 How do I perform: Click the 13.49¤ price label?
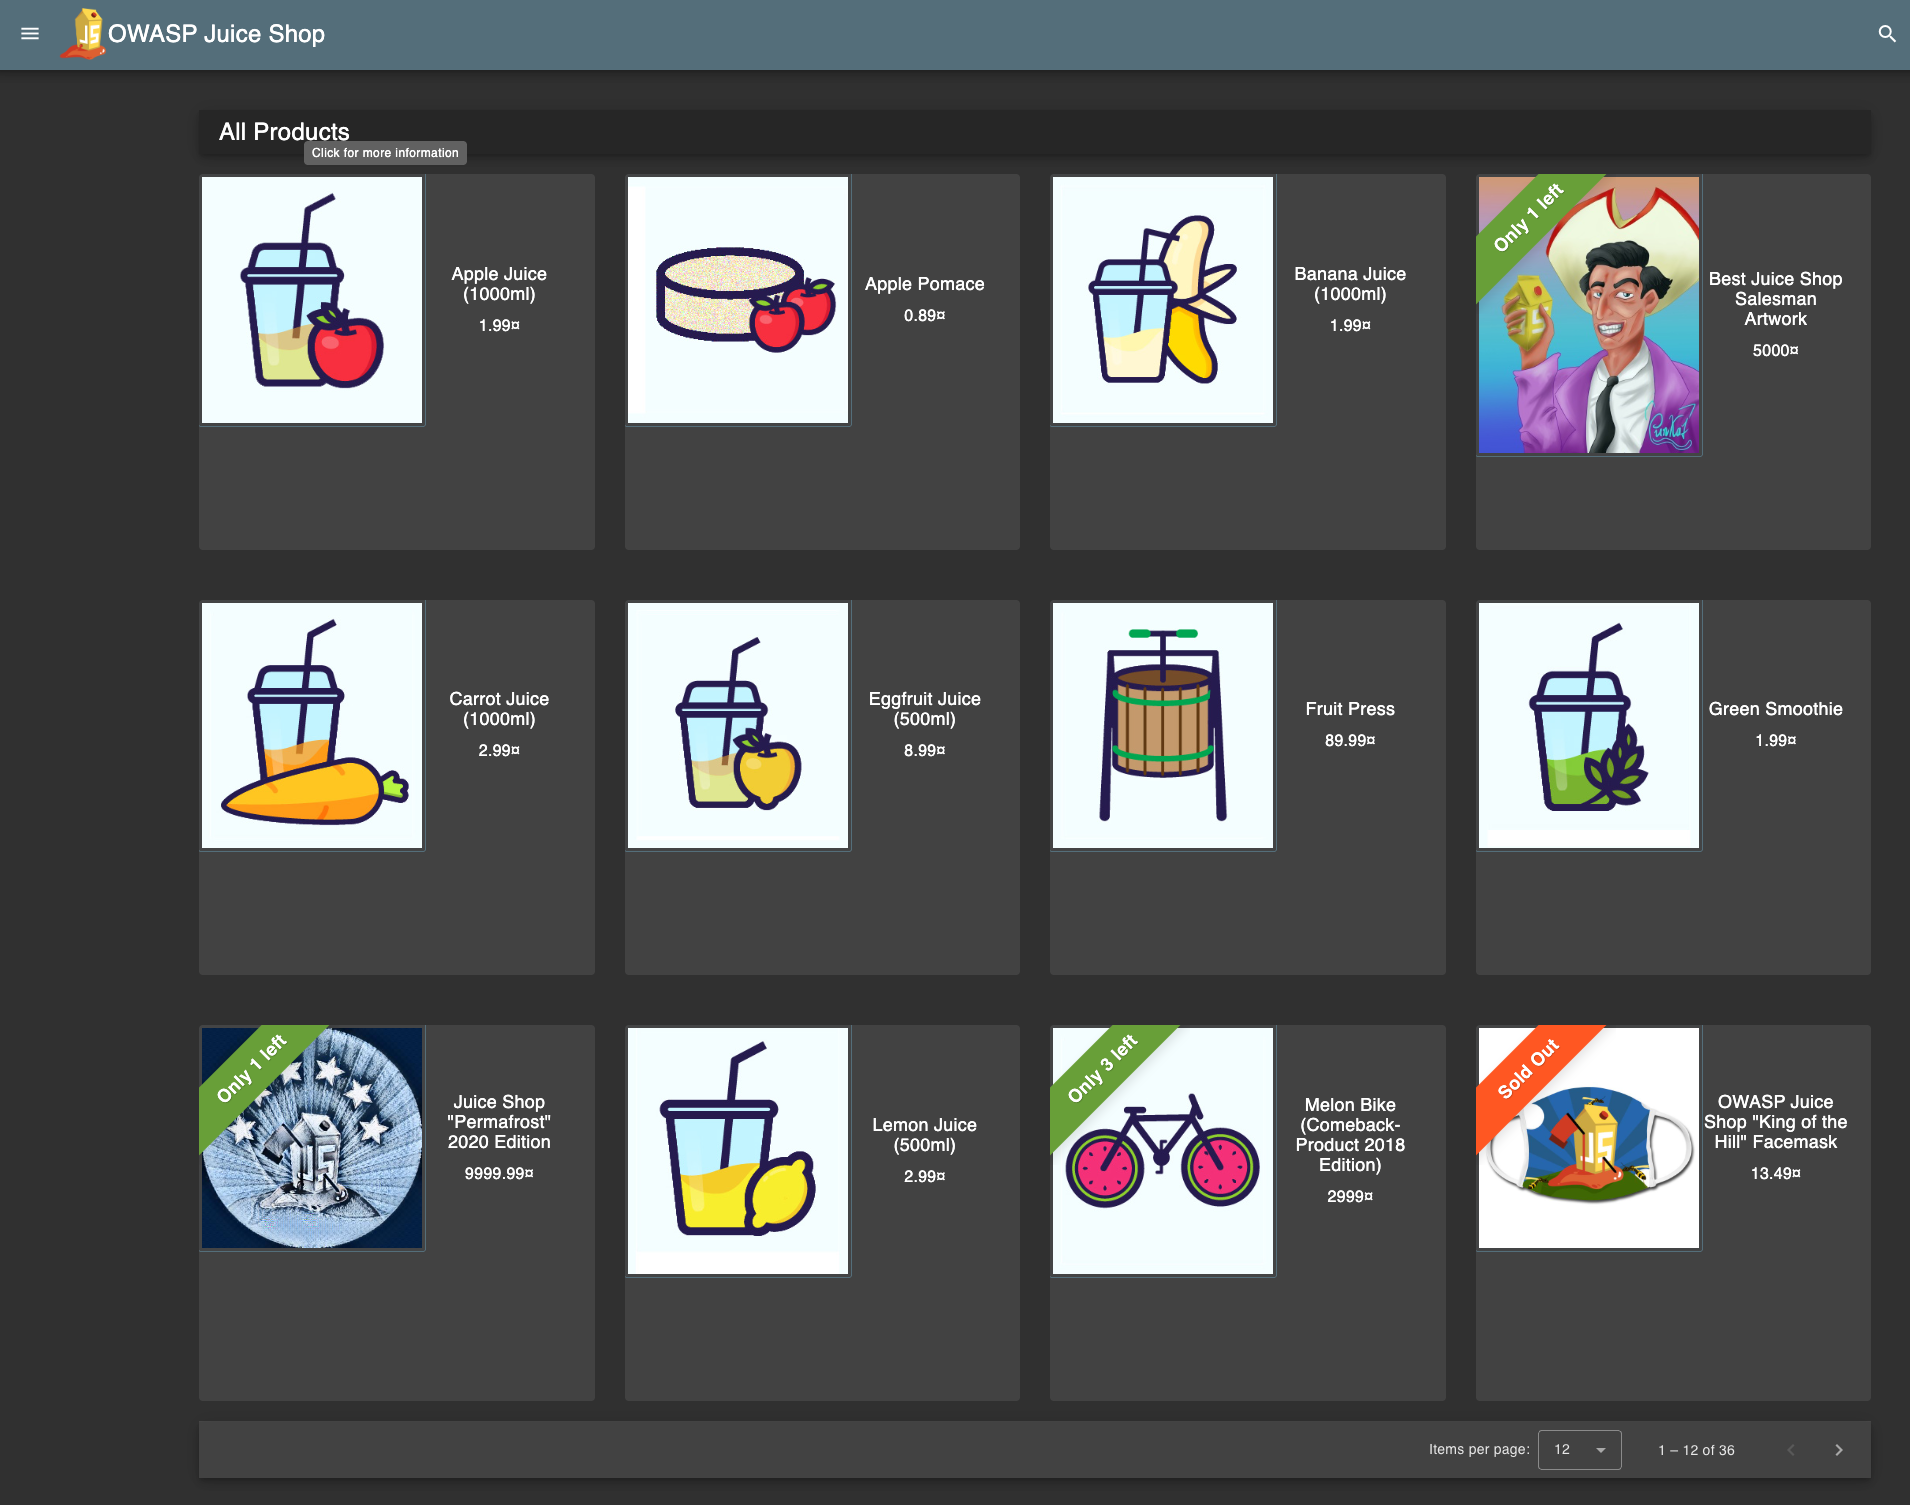pos(1775,1173)
